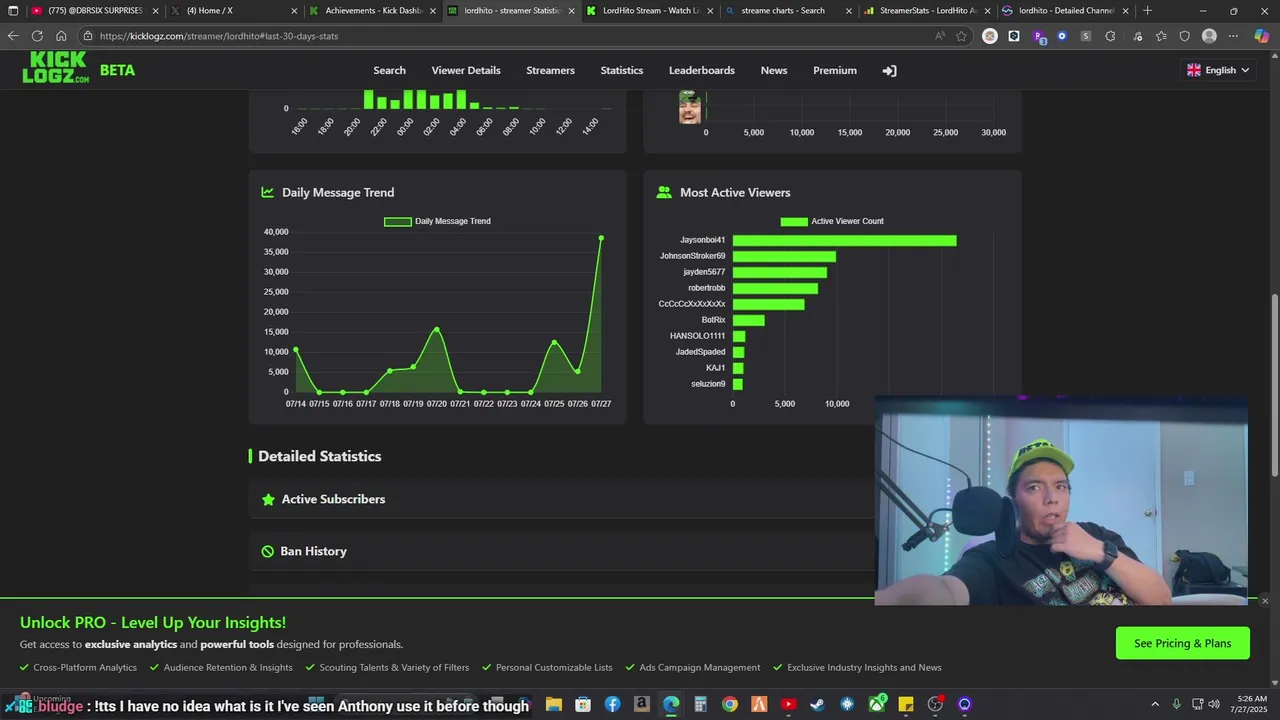Switch to LordHito Stream - Watch Live tab
Viewport: 1280px width, 720px height.
[x=649, y=11]
